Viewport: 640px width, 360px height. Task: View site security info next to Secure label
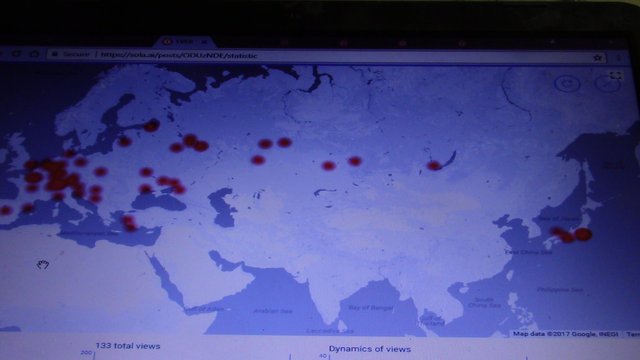point(55,54)
